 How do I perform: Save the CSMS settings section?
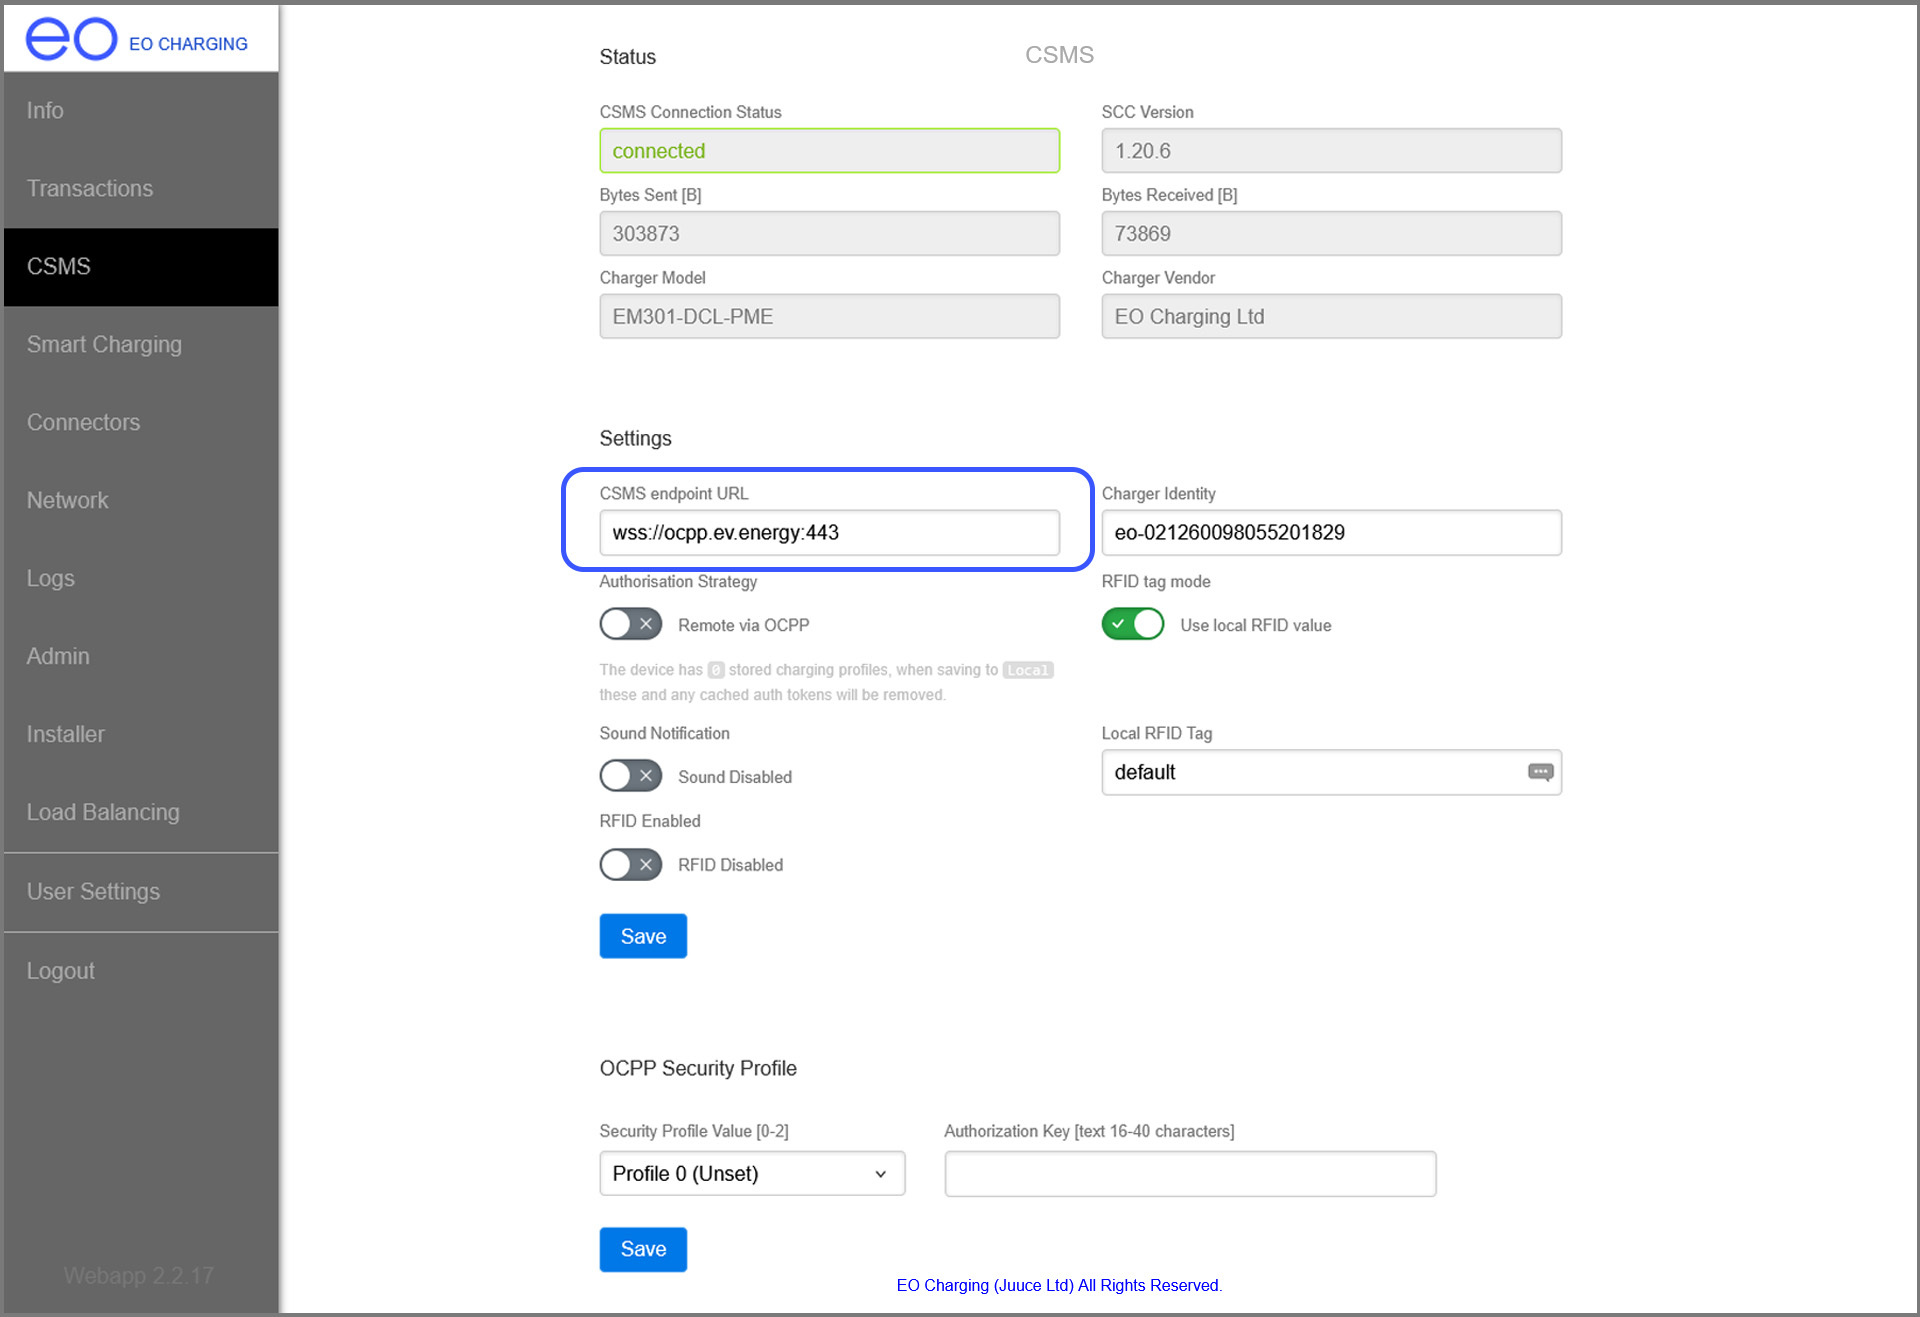(x=643, y=936)
